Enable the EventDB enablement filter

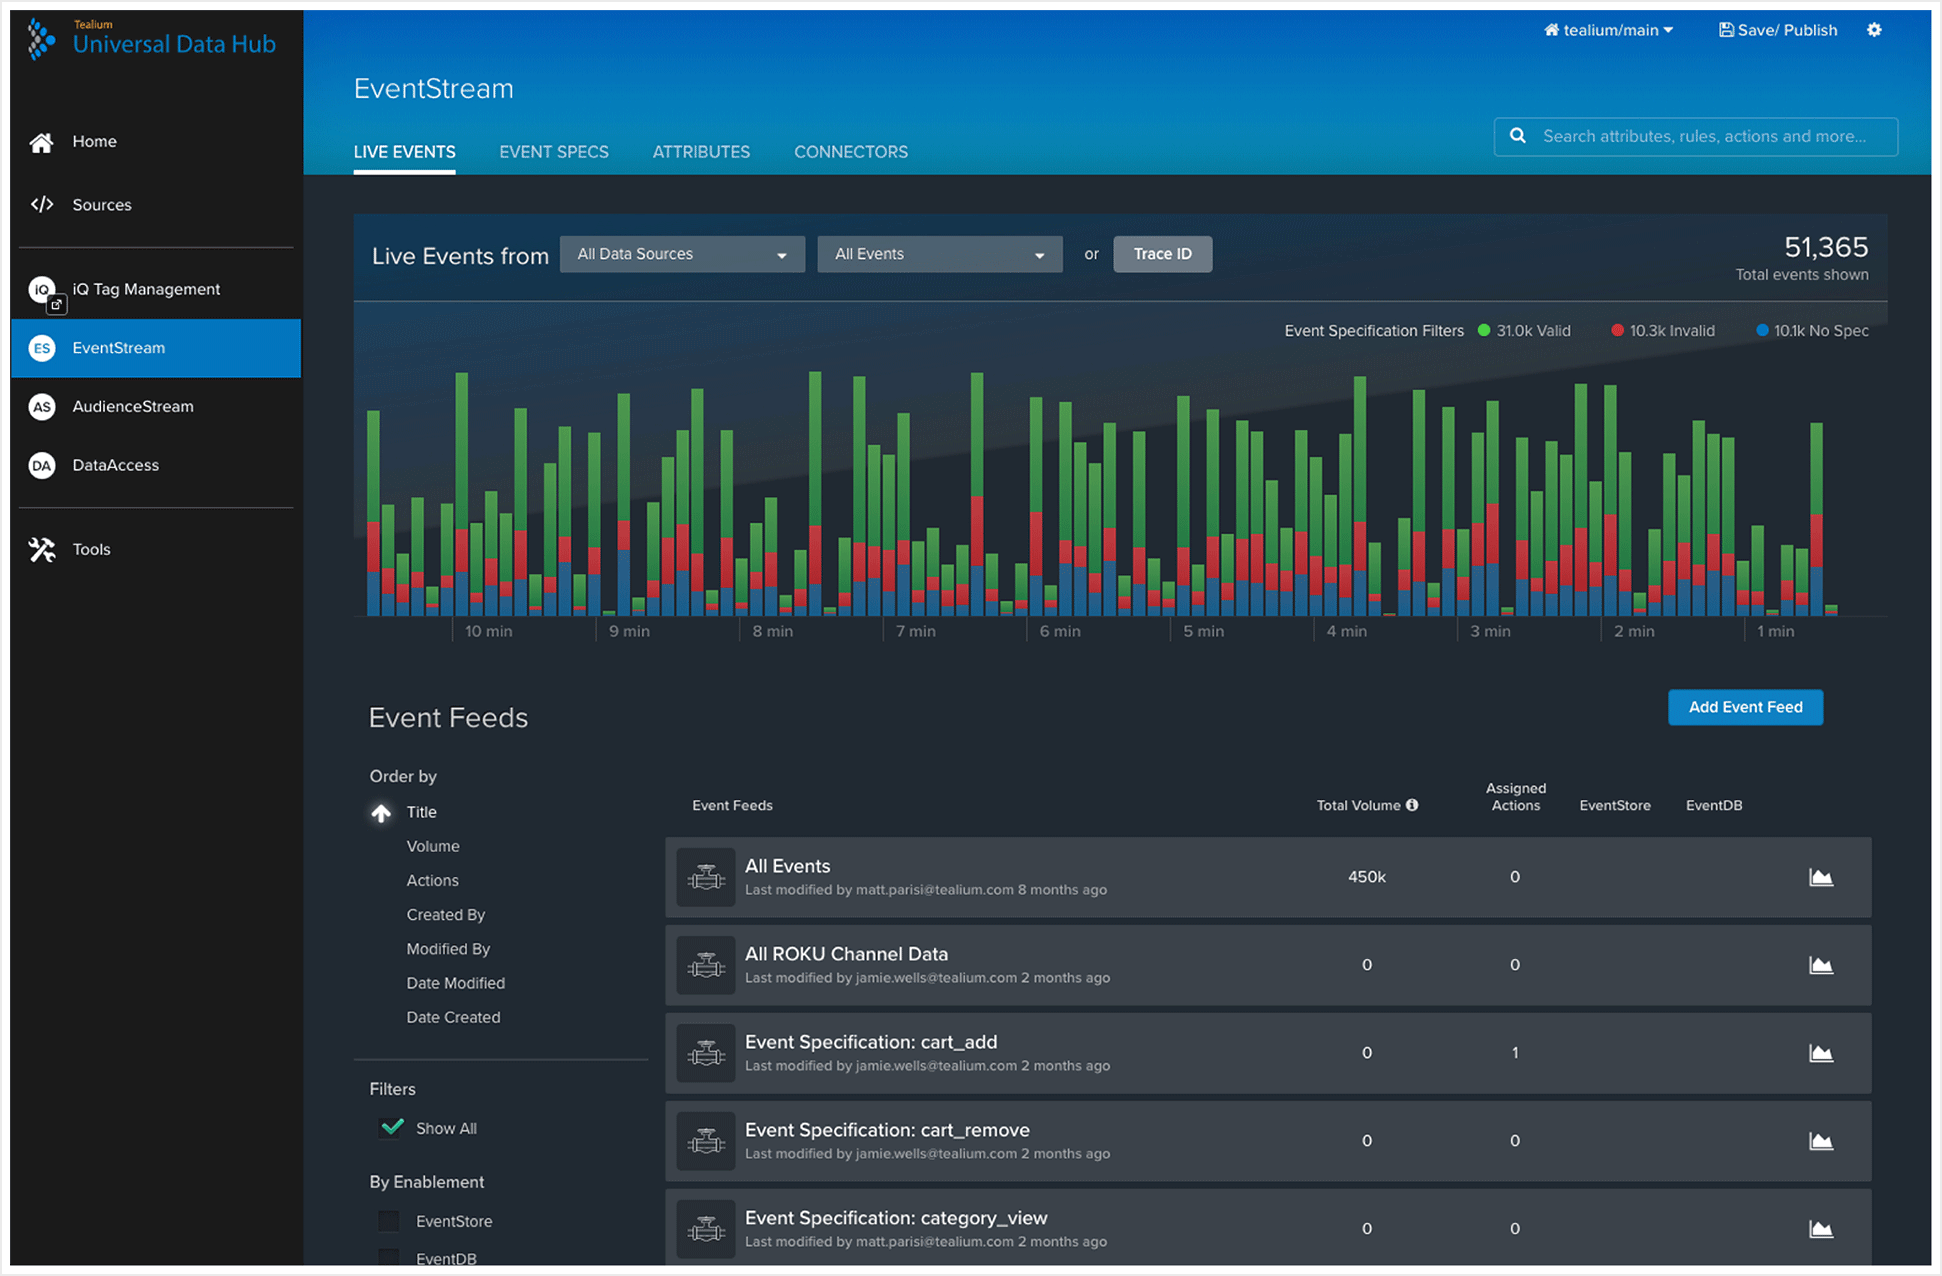(389, 1257)
